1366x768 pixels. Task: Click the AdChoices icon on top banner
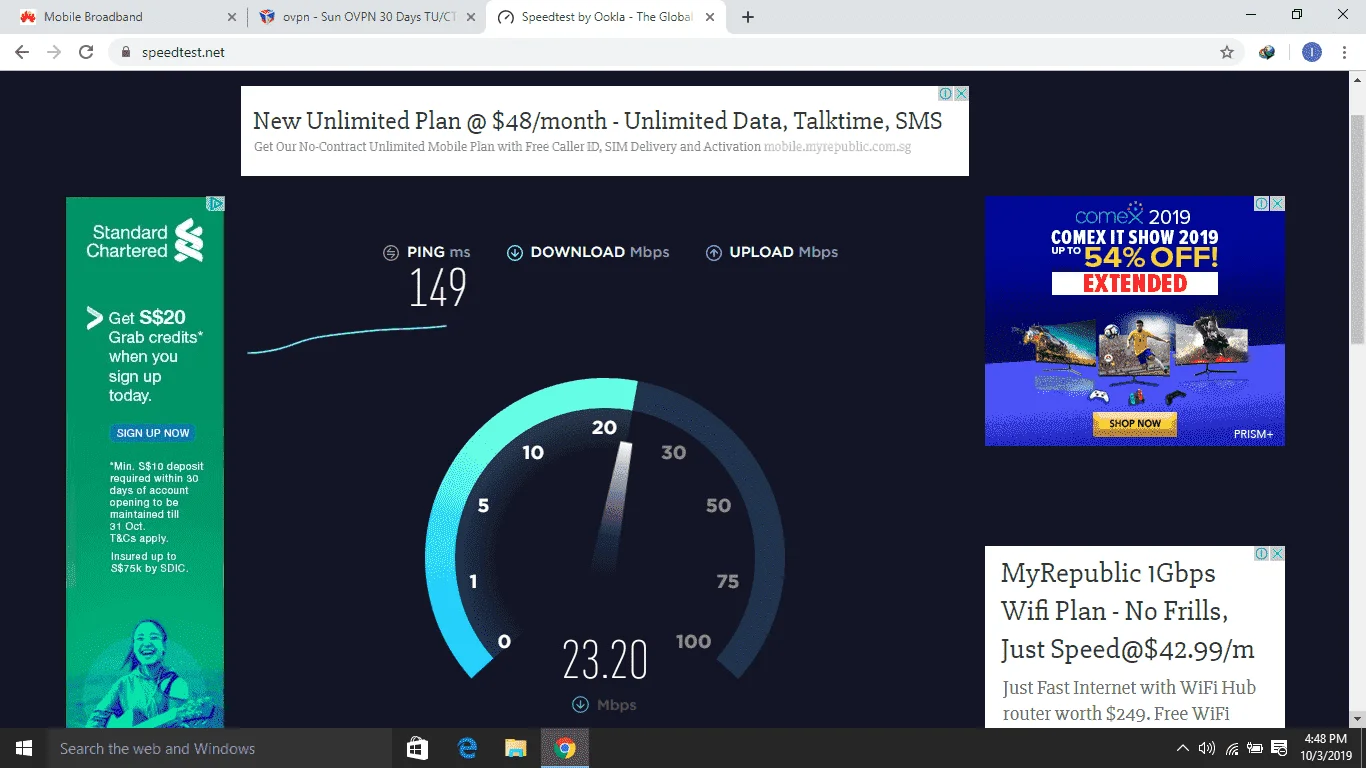point(945,94)
